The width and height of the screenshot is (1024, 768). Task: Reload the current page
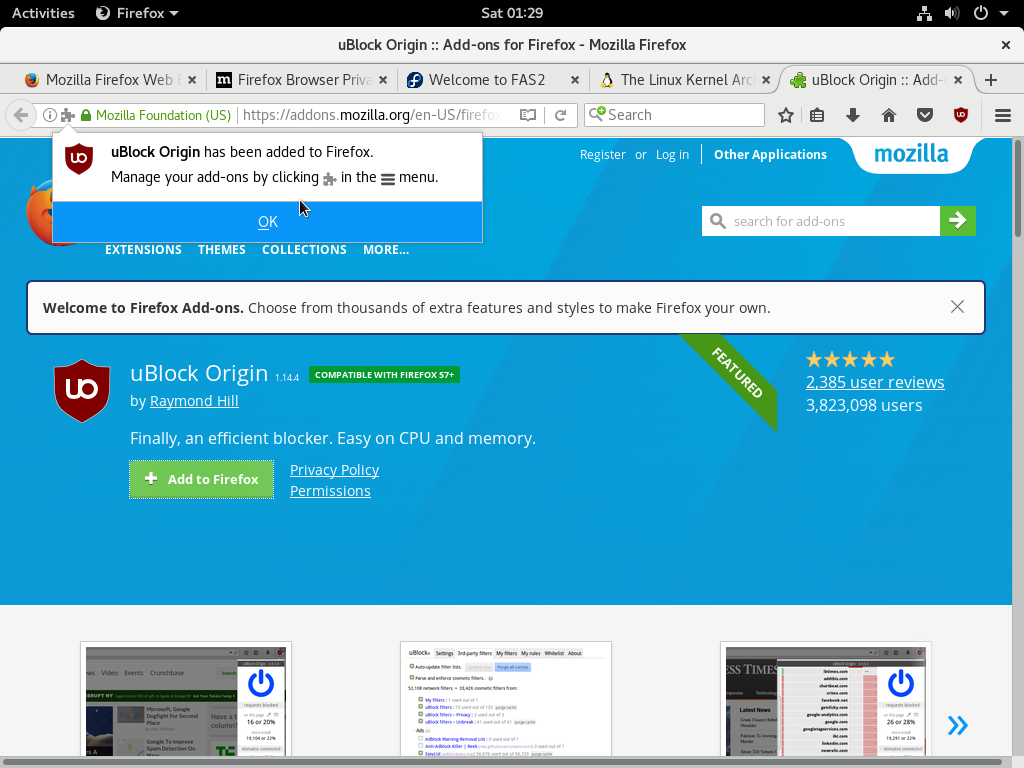[560, 115]
